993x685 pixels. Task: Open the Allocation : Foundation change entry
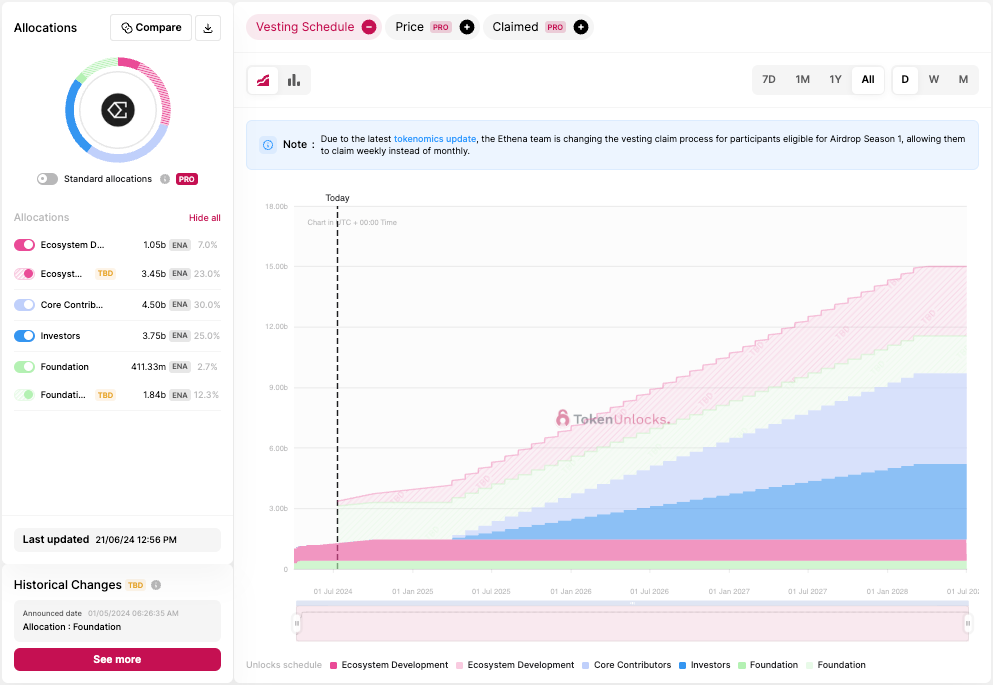(117, 621)
